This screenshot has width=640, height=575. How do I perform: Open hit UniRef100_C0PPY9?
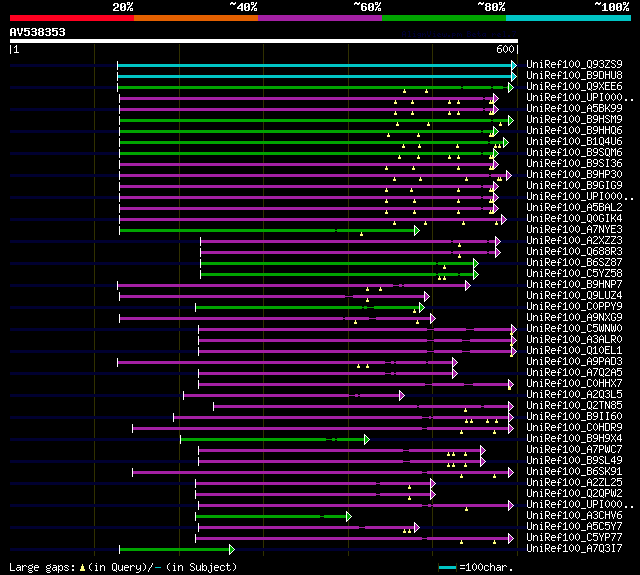click(x=574, y=307)
